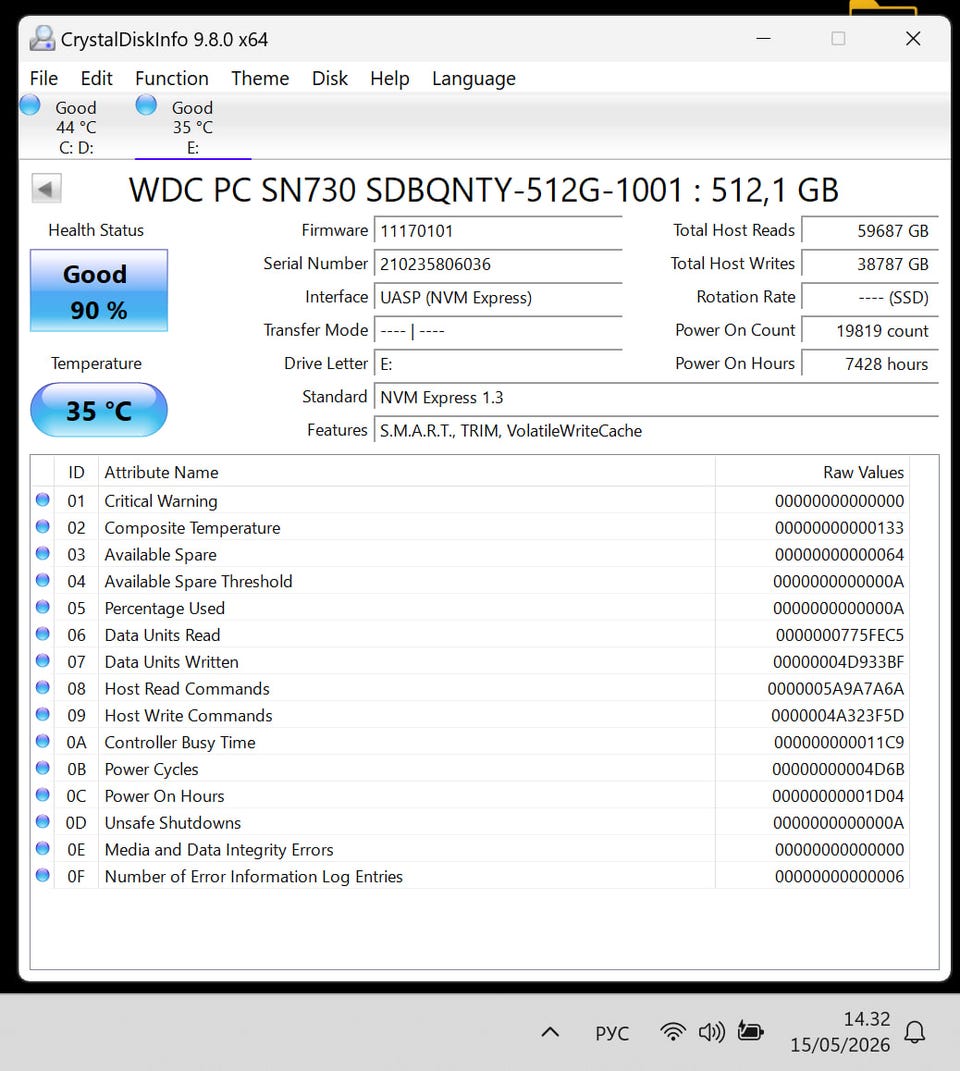Click the CrystalDiskInfo title bar app icon
The width and height of the screenshot is (960, 1071).
click(x=42, y=38)
